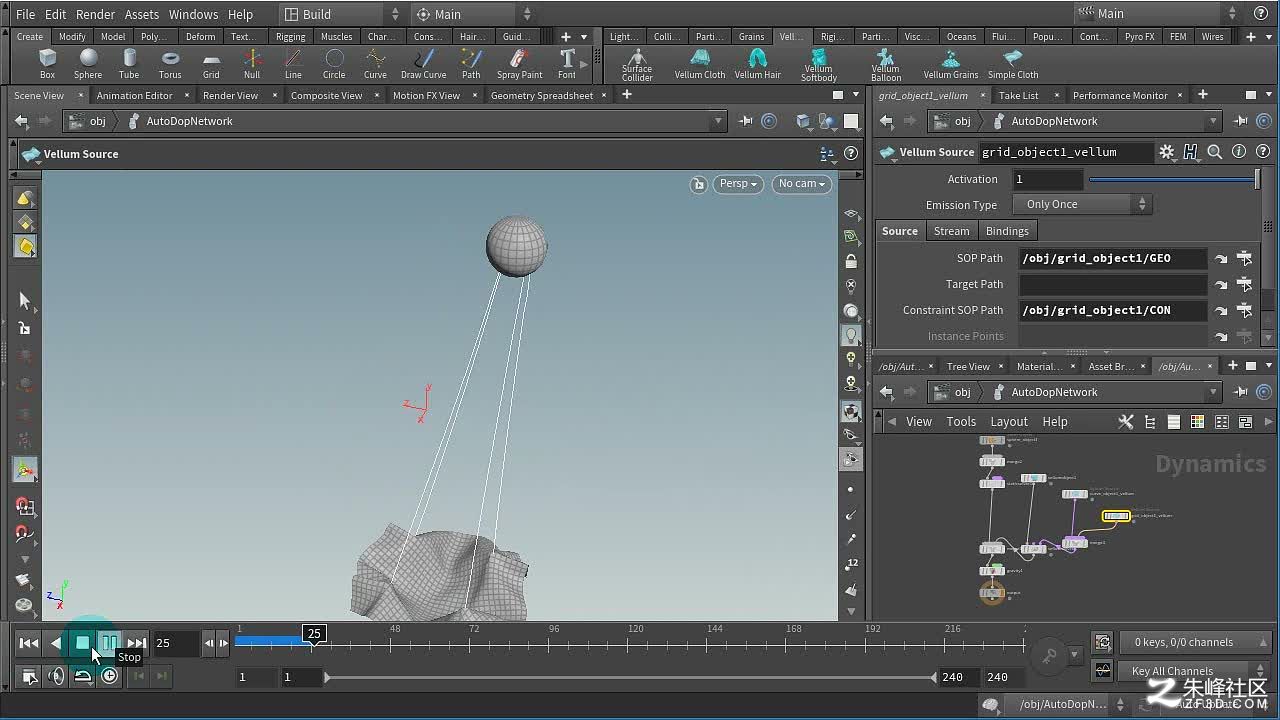
Task: Play the timeline in reverse
Action: 56,643
